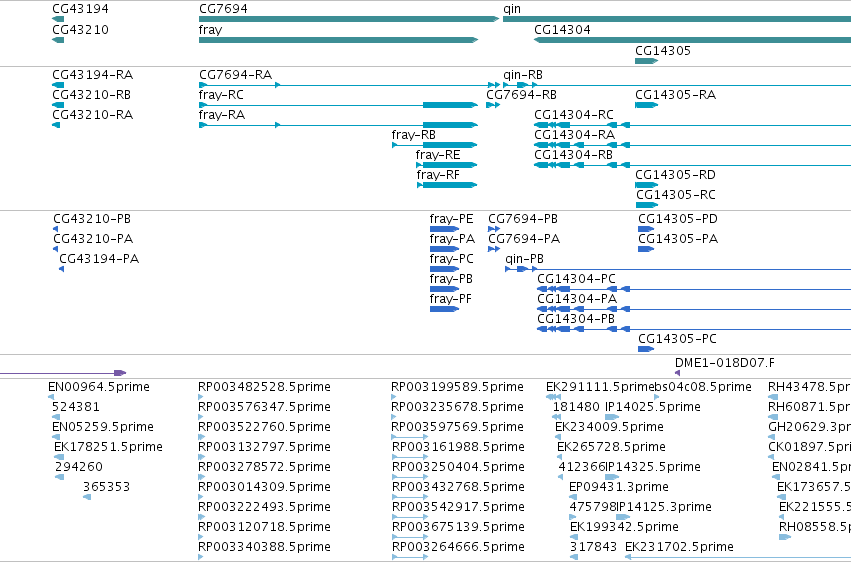
Task: Select the CG14304 gene bar
Action: (x=693, y=40)
